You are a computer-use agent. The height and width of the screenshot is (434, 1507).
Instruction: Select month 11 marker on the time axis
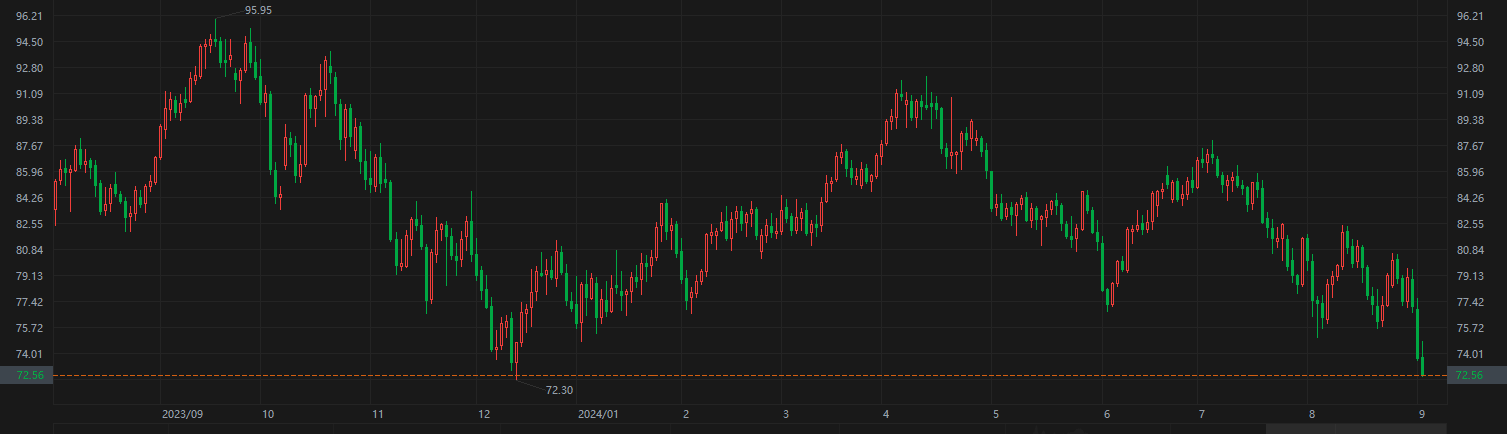coord(377,413)
